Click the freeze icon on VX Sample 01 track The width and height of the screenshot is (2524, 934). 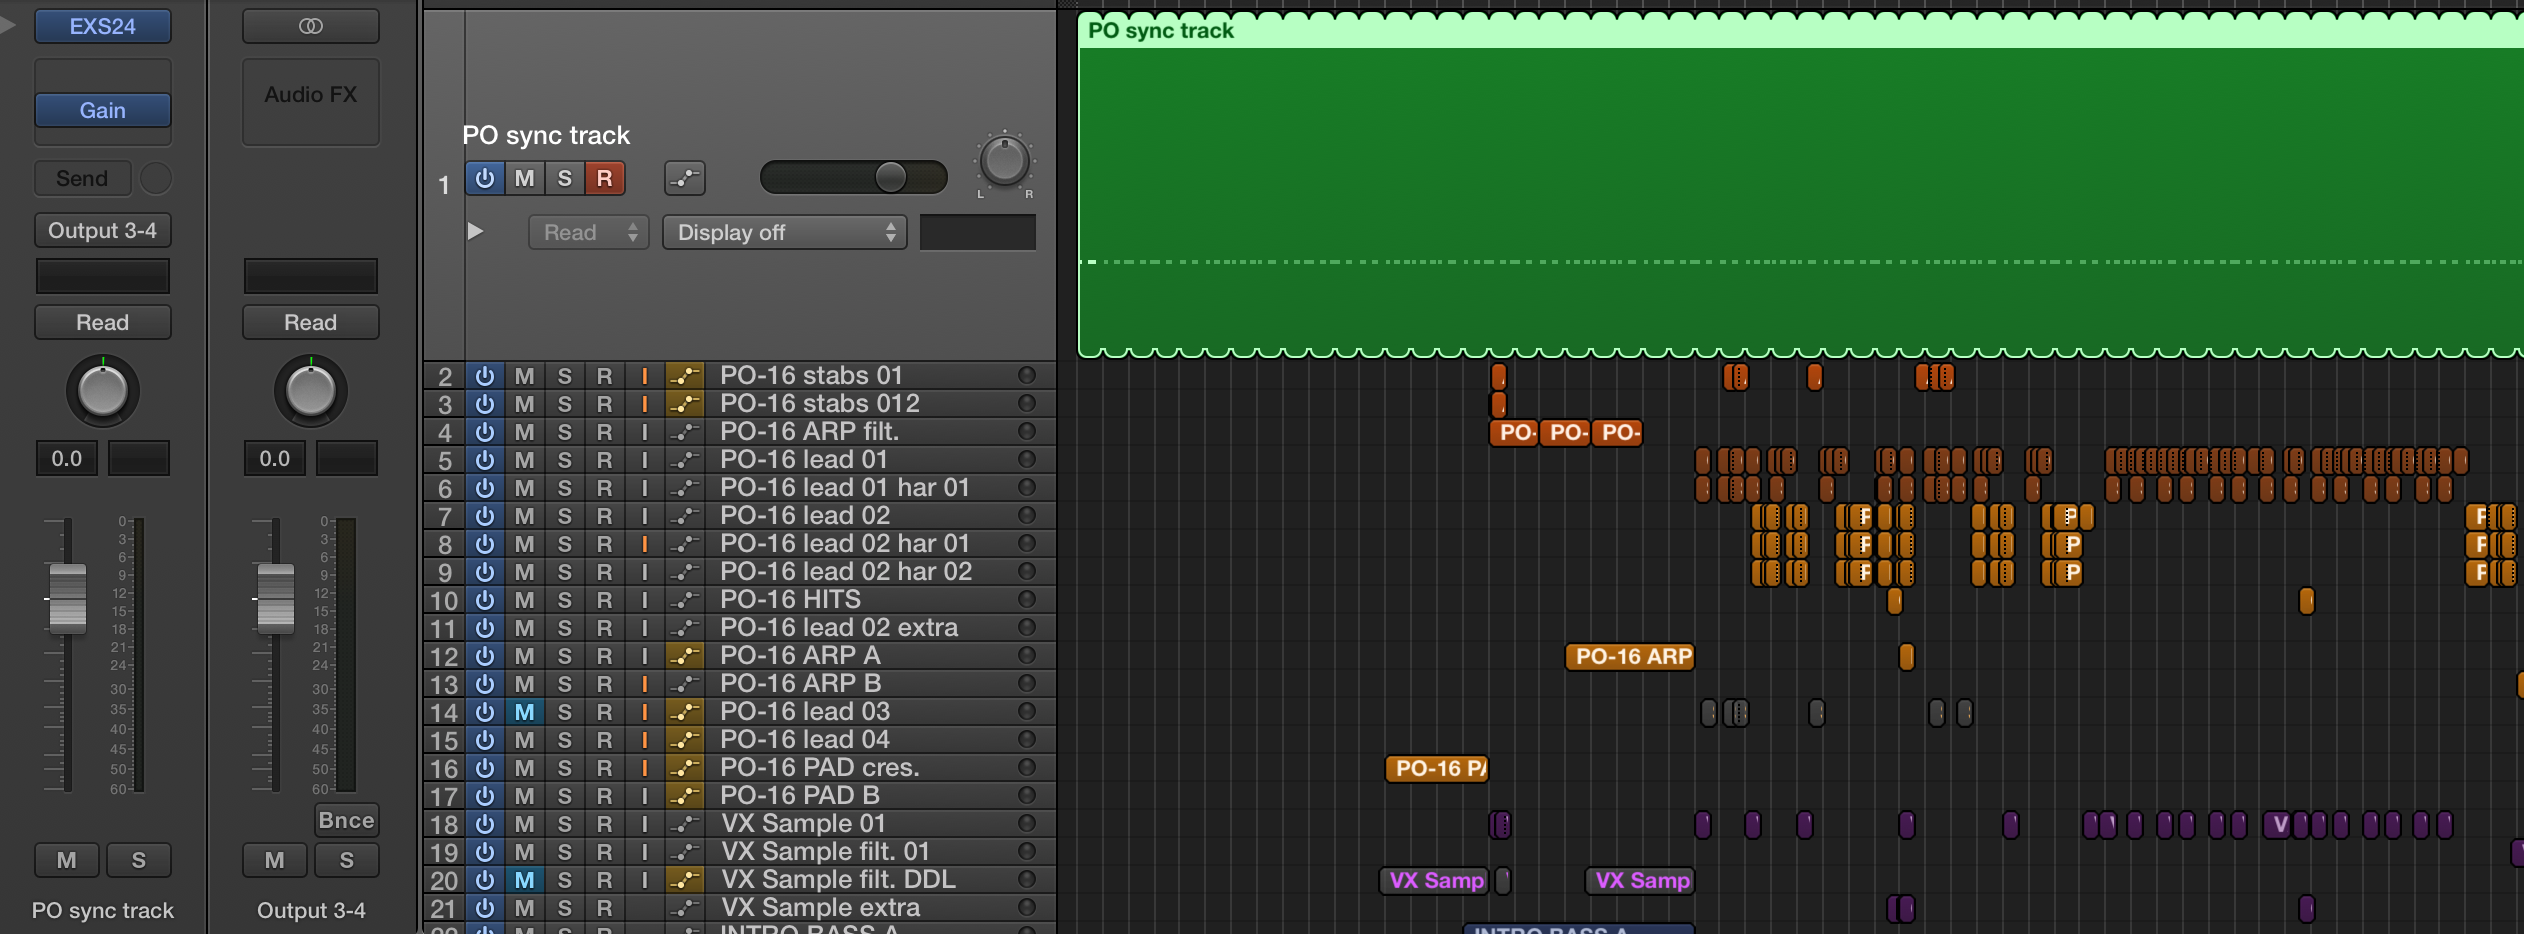[x=686, y=823]
